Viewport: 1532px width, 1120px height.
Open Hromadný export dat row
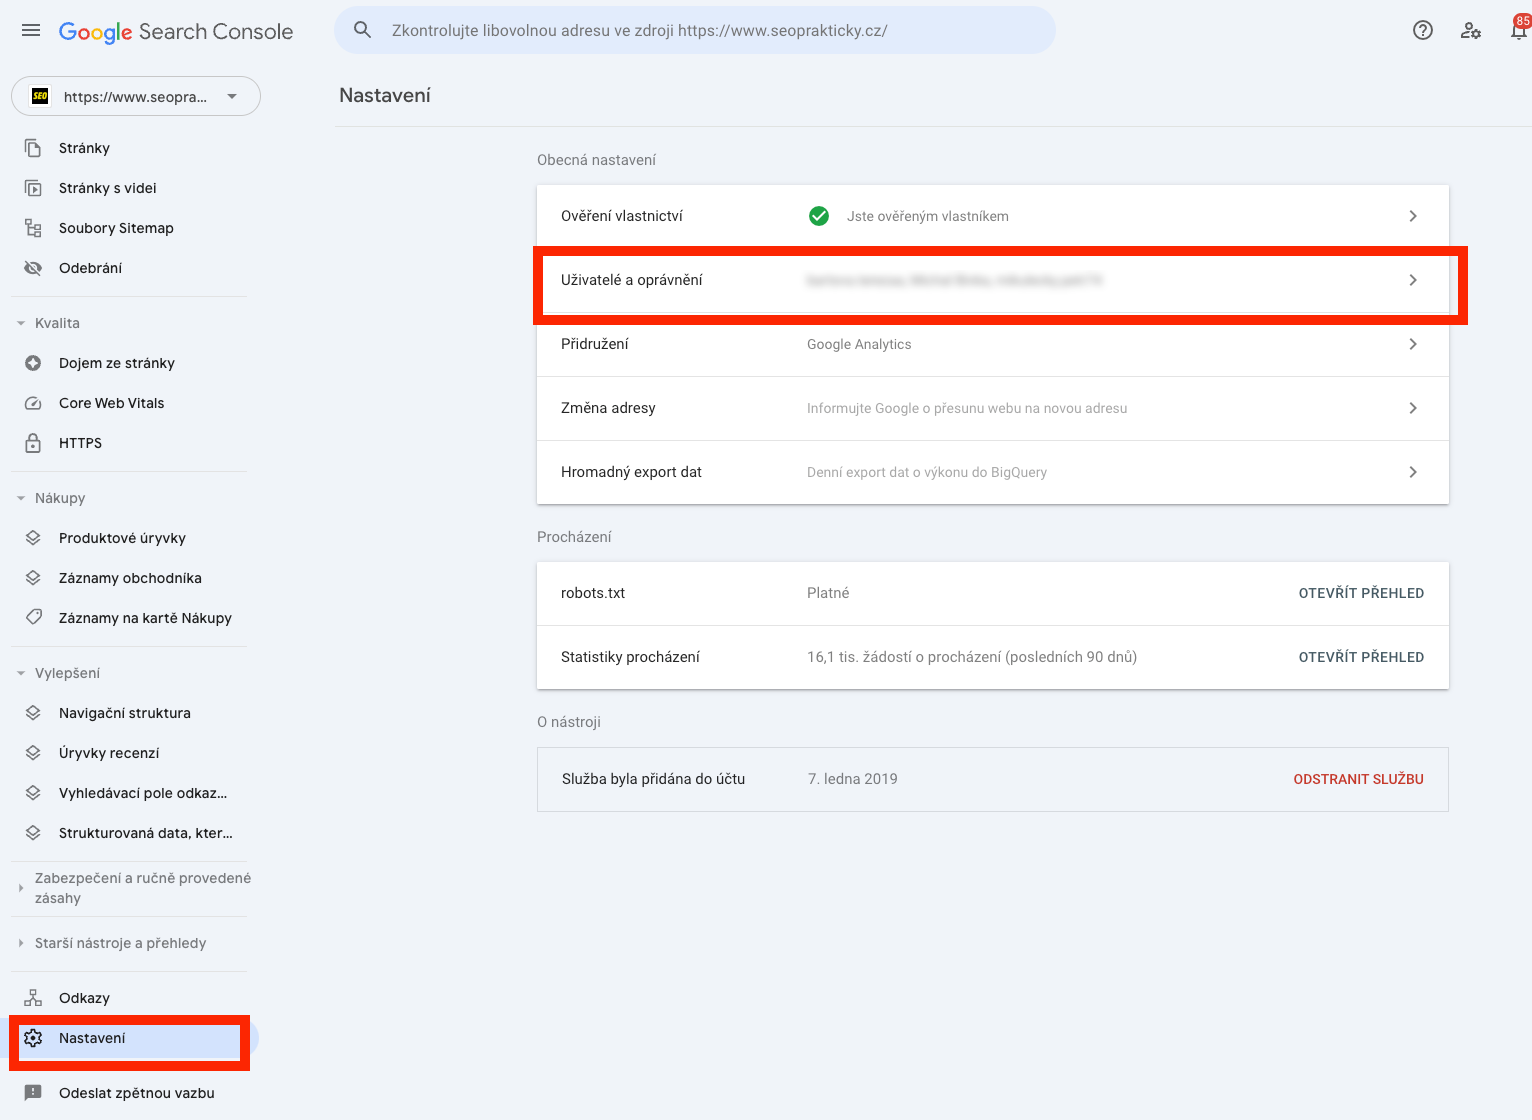tap(993, 472)
